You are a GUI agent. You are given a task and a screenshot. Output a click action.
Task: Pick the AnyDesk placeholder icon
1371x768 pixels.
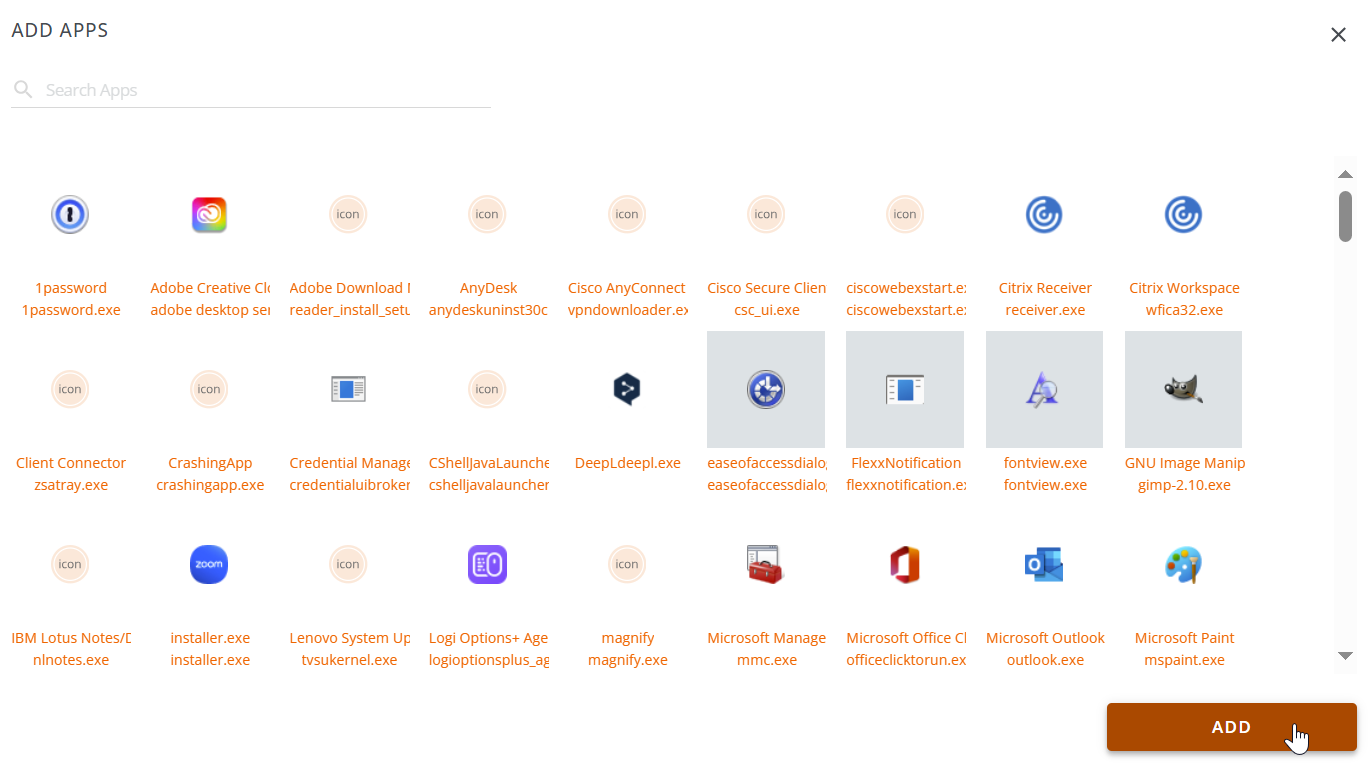click(x=487, y=214)
